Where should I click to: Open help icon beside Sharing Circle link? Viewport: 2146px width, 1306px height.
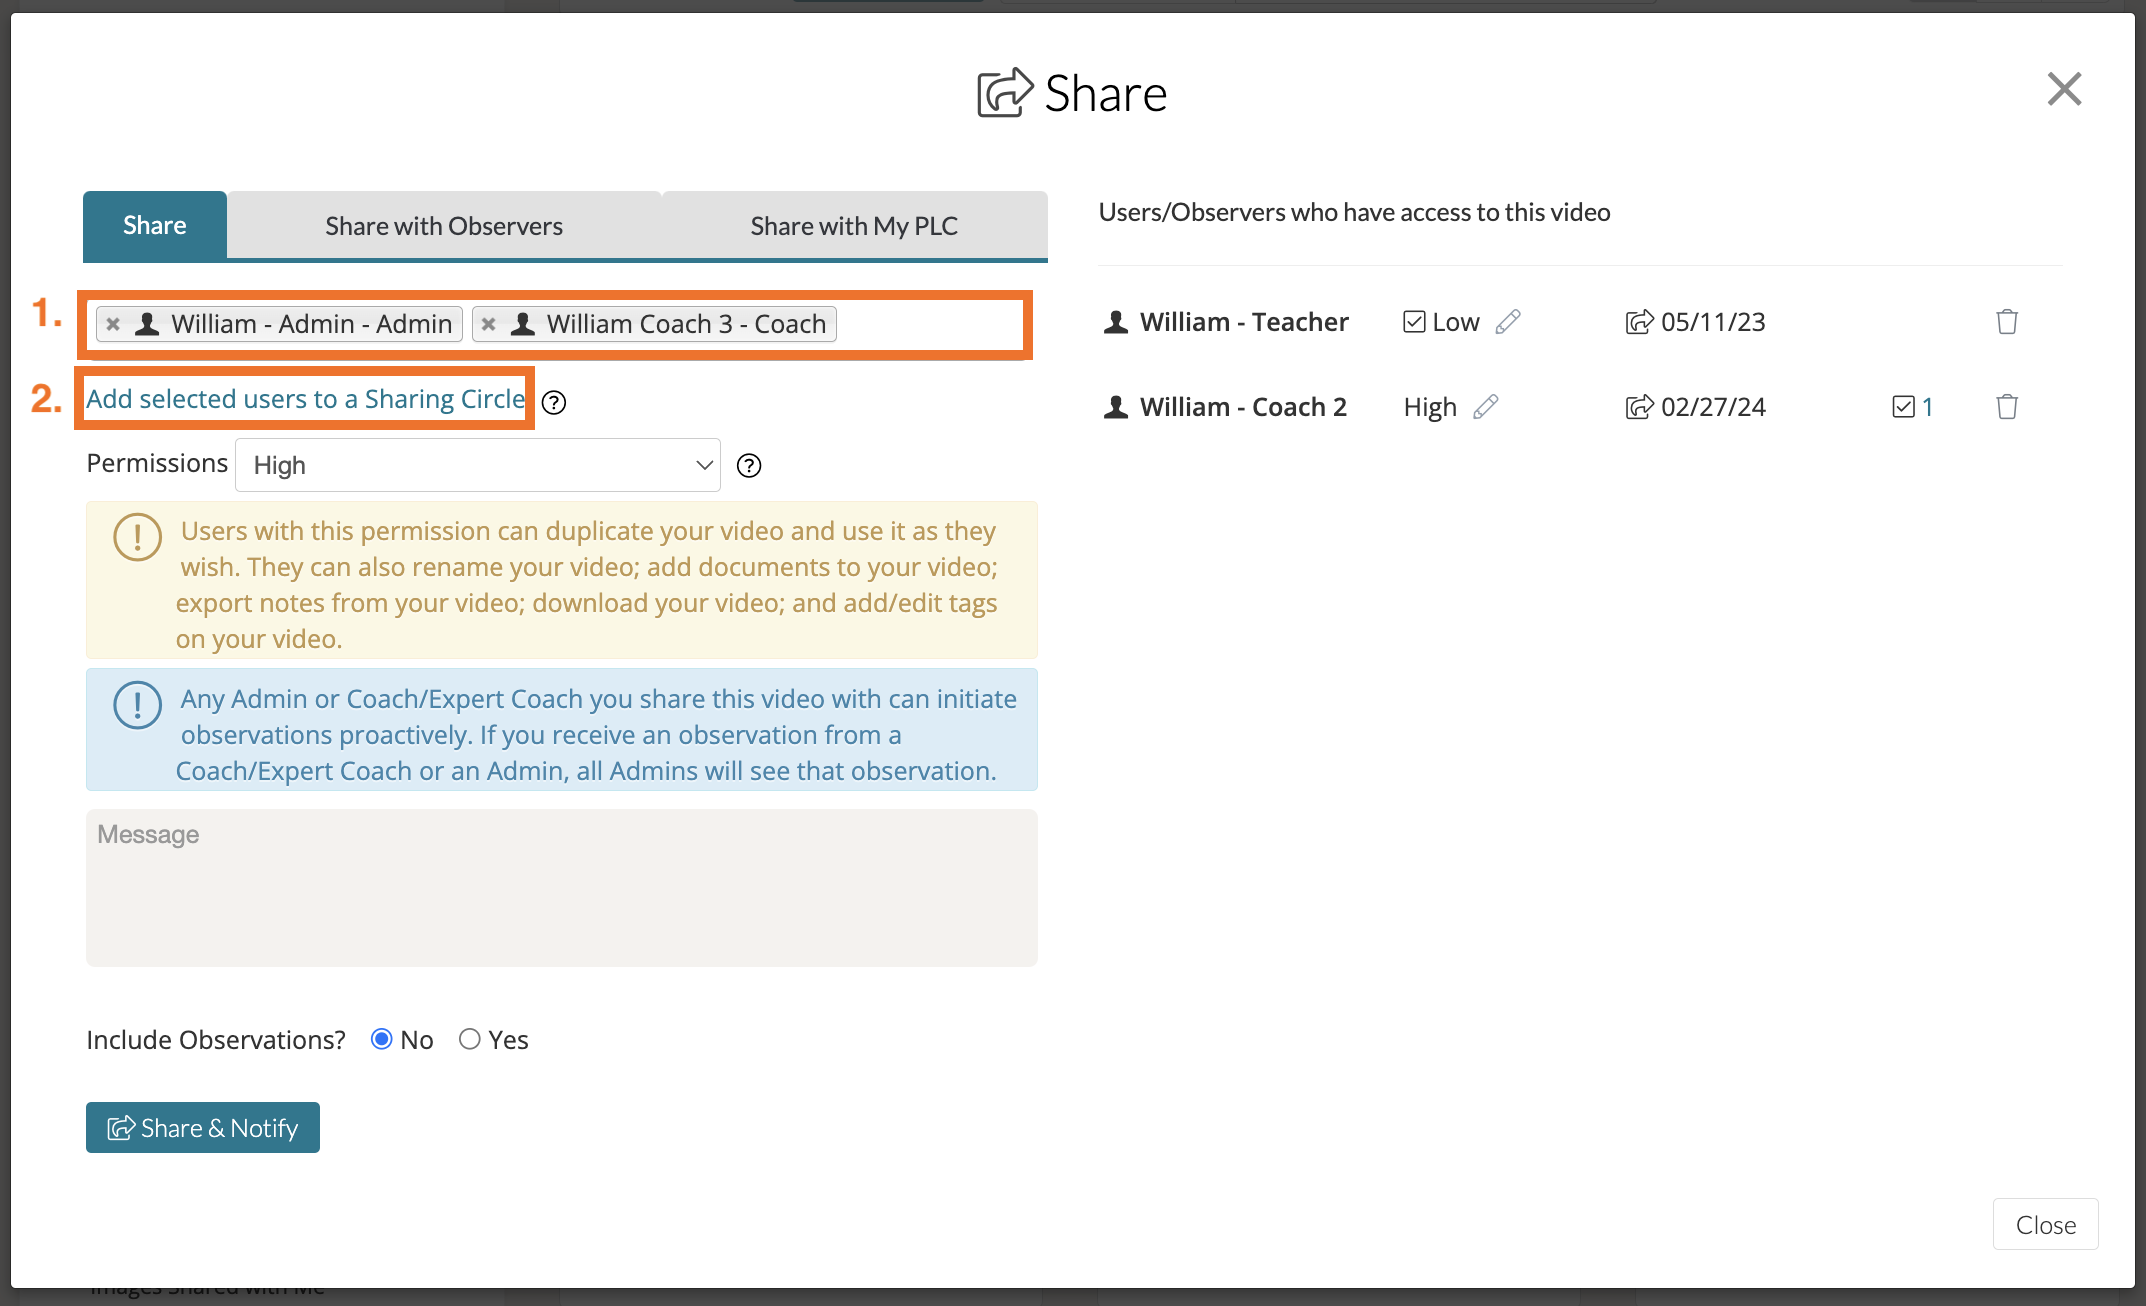pyautogui.click(x=554, y=402)
